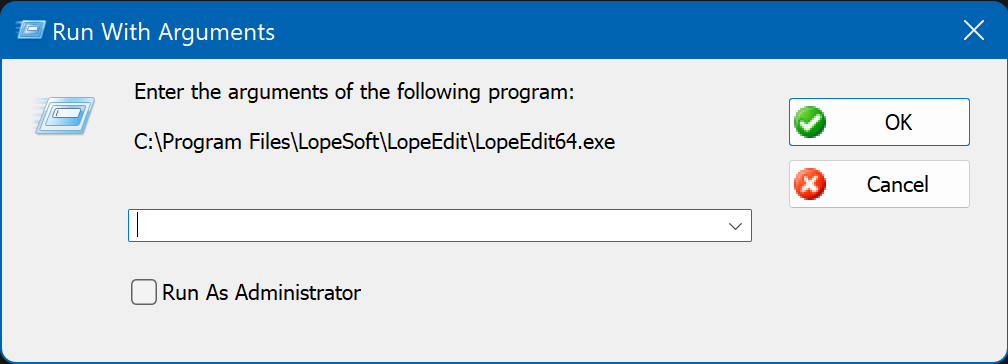1008x364 pixels.
Task: Close the Run With Arguments dialog
Action: tap(974, 30)
